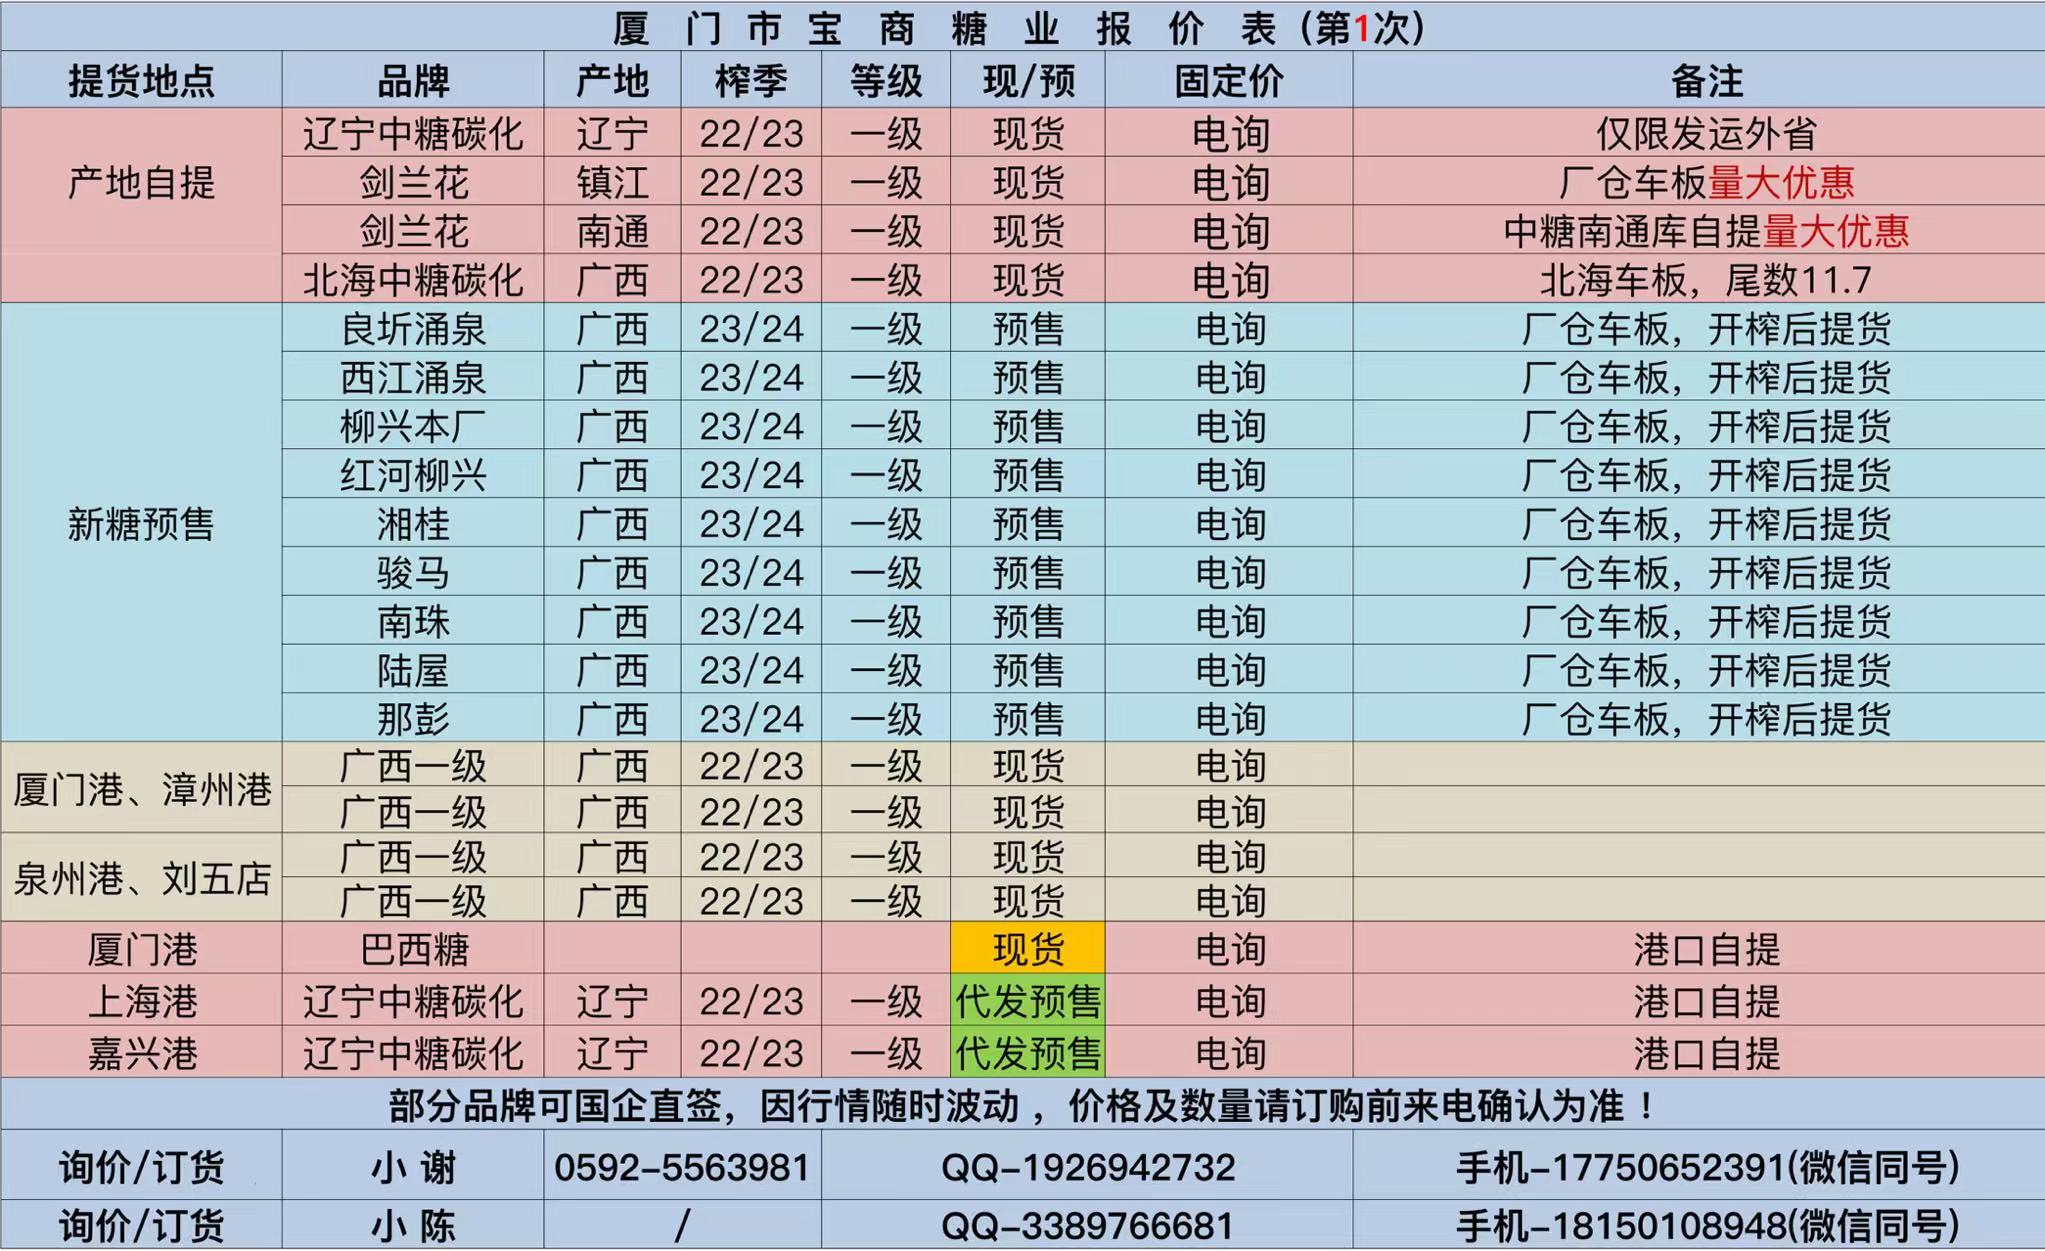Select the 巴西糖 brand cell

pos(413,948)
